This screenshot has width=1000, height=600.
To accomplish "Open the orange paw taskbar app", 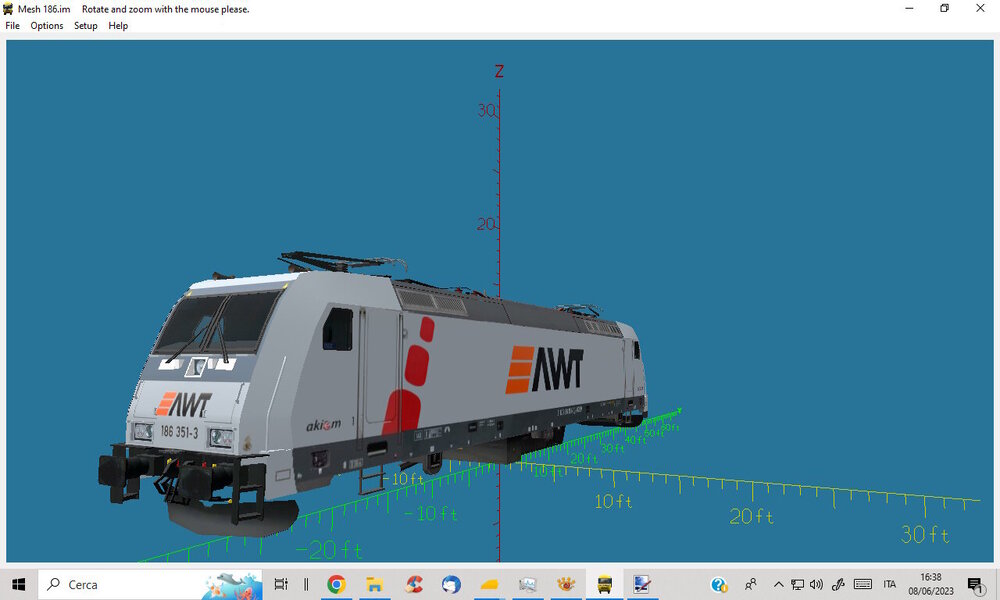I will [566, 584].
